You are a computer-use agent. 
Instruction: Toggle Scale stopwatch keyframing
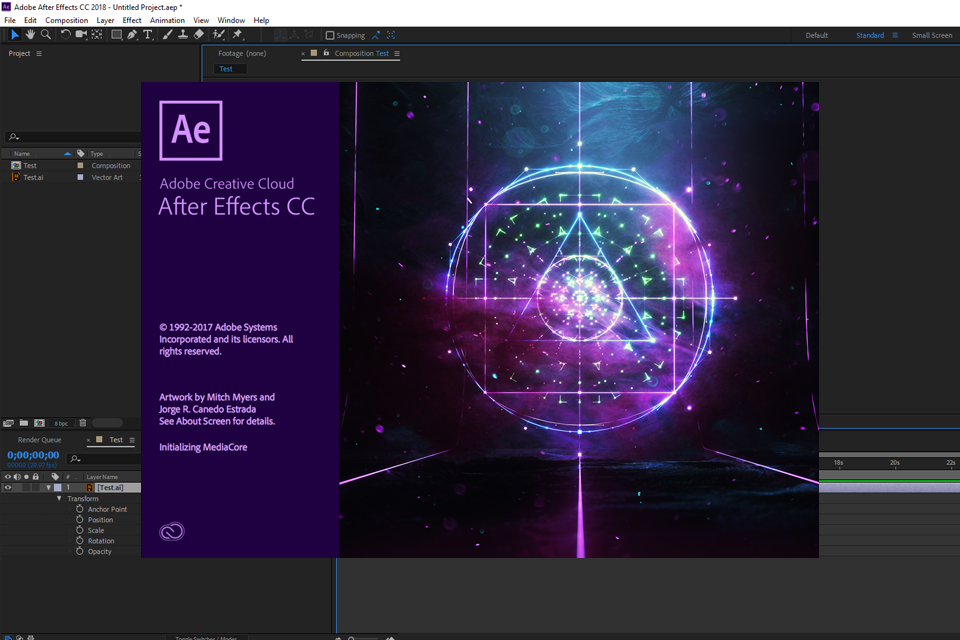[x=80, y=530]
